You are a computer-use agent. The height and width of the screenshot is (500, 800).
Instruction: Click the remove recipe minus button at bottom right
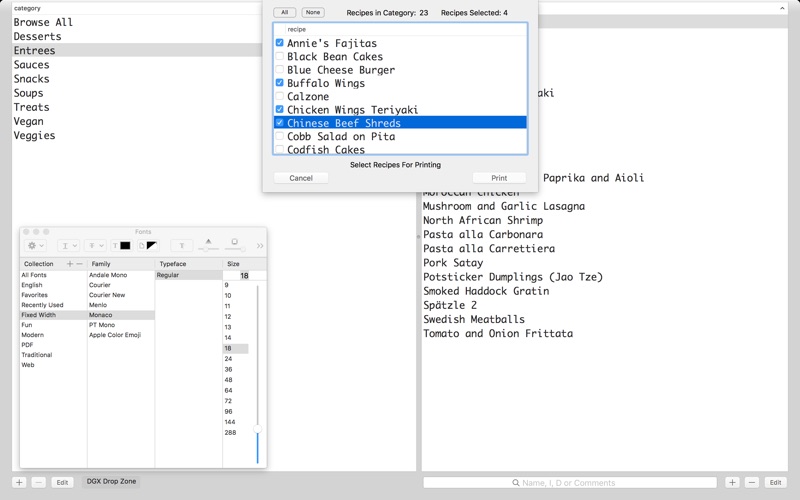[751, 482]
